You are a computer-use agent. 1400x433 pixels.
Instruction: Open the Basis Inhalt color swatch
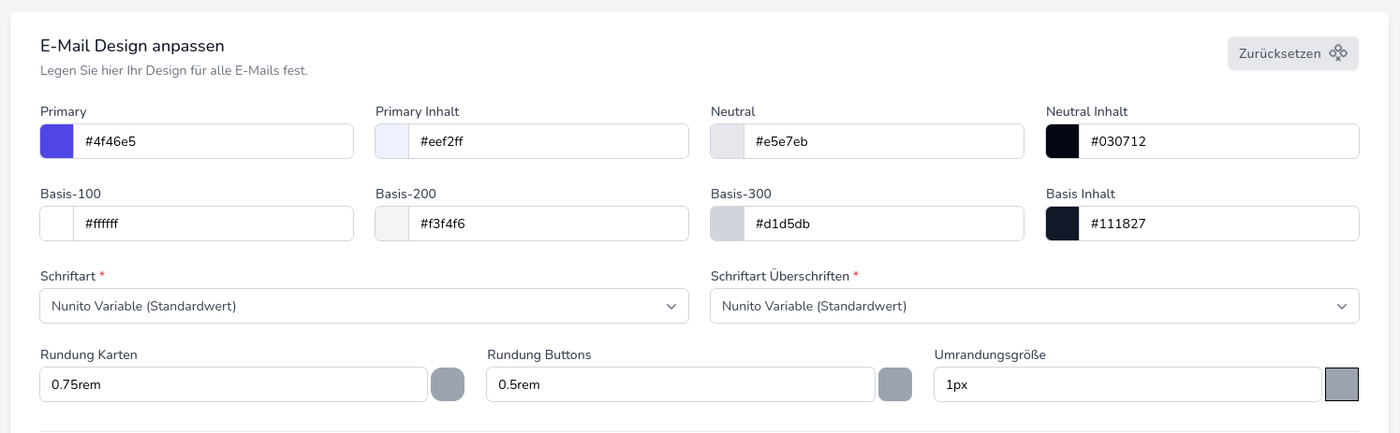[x=1062, y=224]
